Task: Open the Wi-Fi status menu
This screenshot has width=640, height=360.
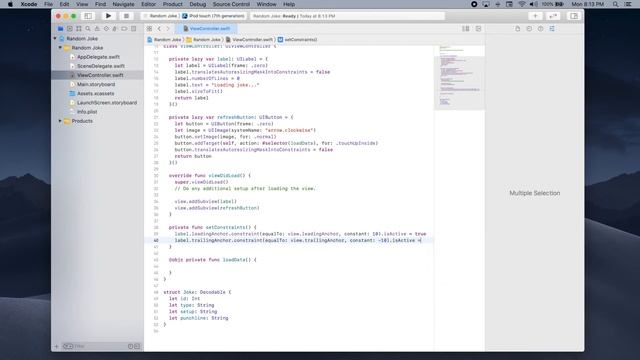Action: click(x=522, y=4)
